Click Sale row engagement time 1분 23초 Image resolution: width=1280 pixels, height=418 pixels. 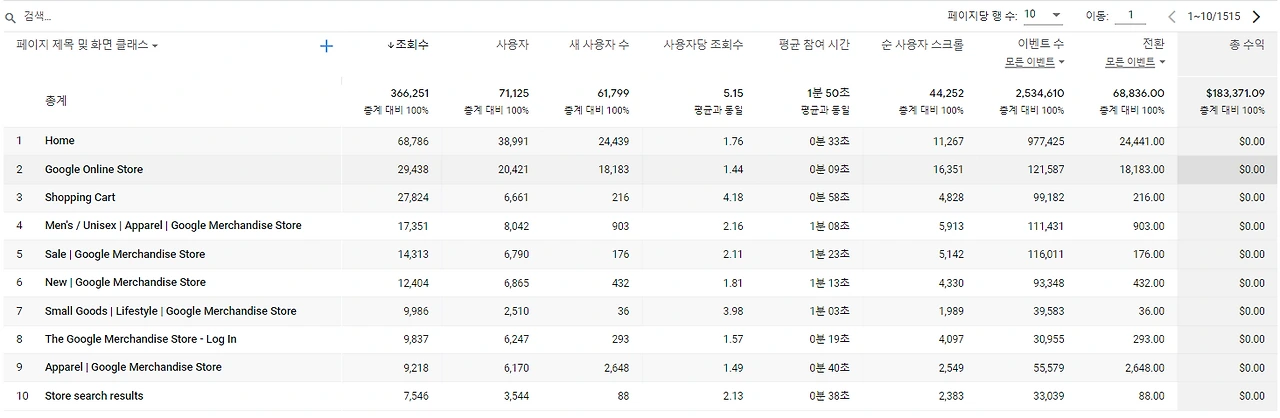pos(830,254)
